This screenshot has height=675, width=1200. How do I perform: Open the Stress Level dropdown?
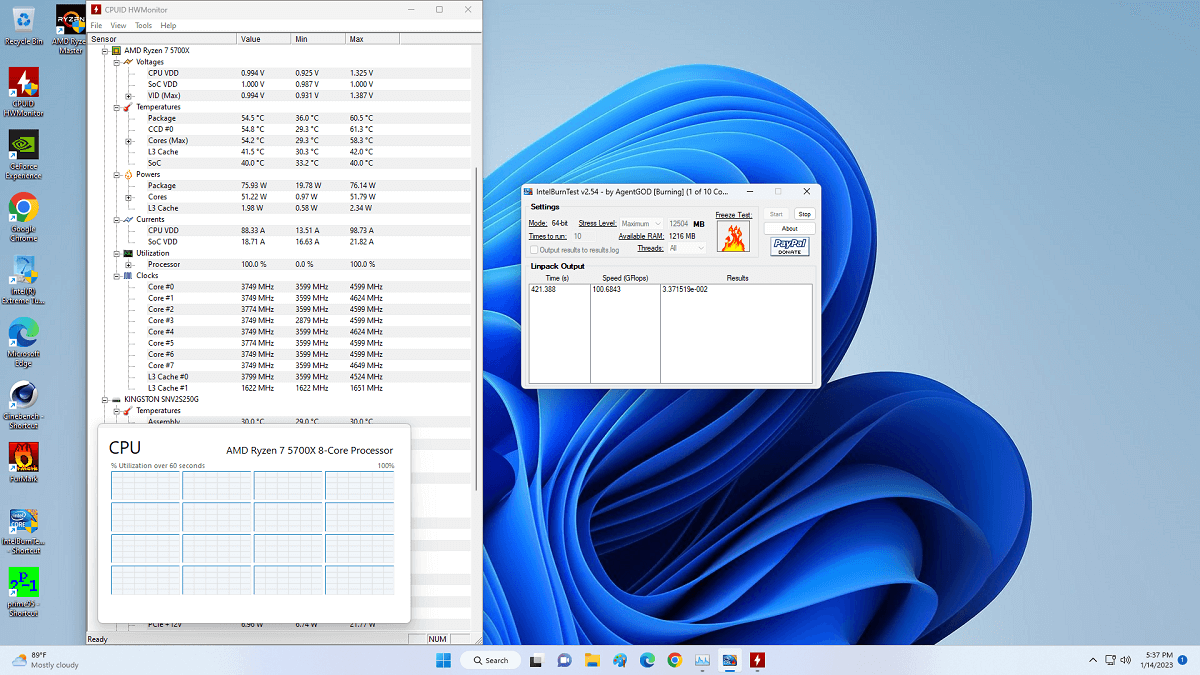click(x=641, y=224)
